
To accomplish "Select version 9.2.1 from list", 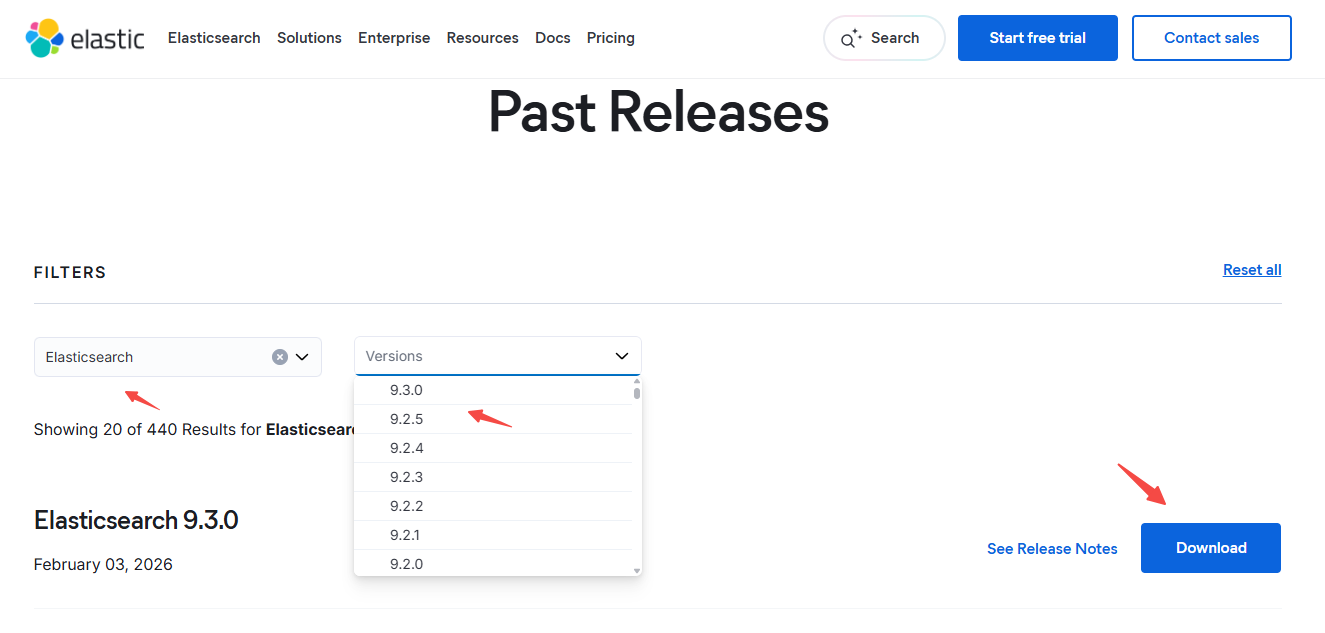I will 495,535.
